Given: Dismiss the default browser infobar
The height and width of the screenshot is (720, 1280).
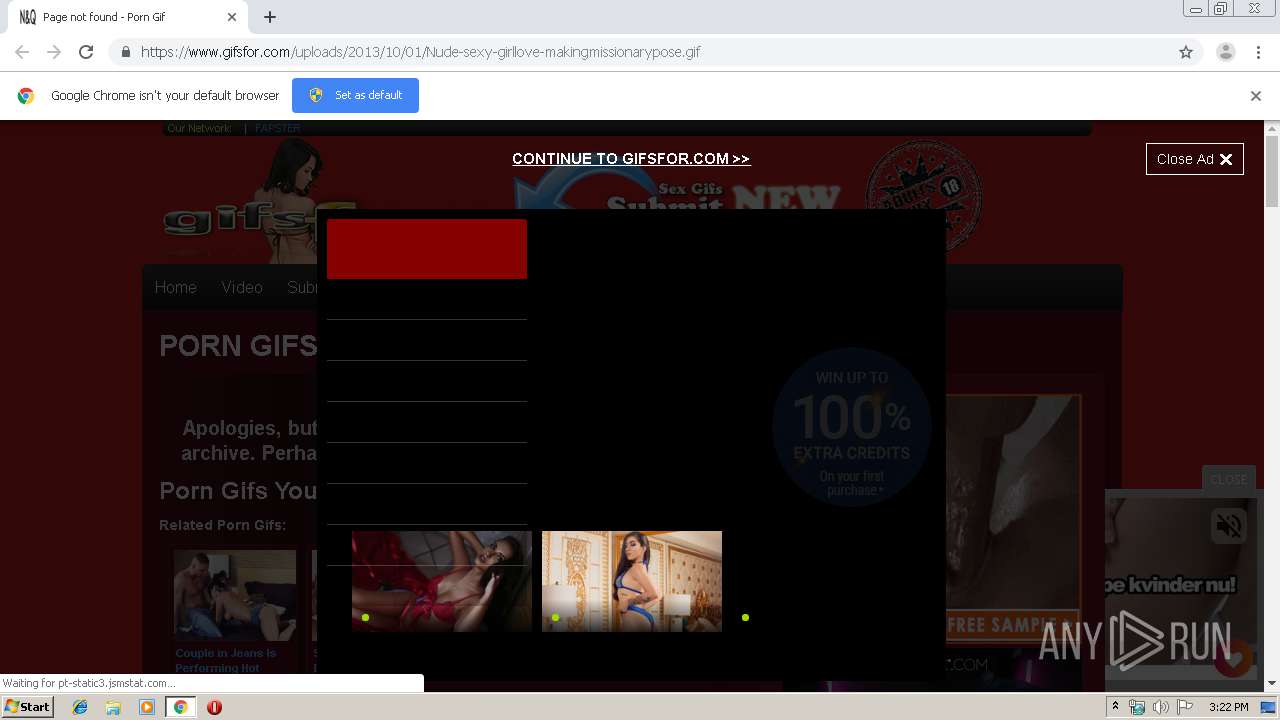Looking at the screenshot, I should click(1256, 96).
